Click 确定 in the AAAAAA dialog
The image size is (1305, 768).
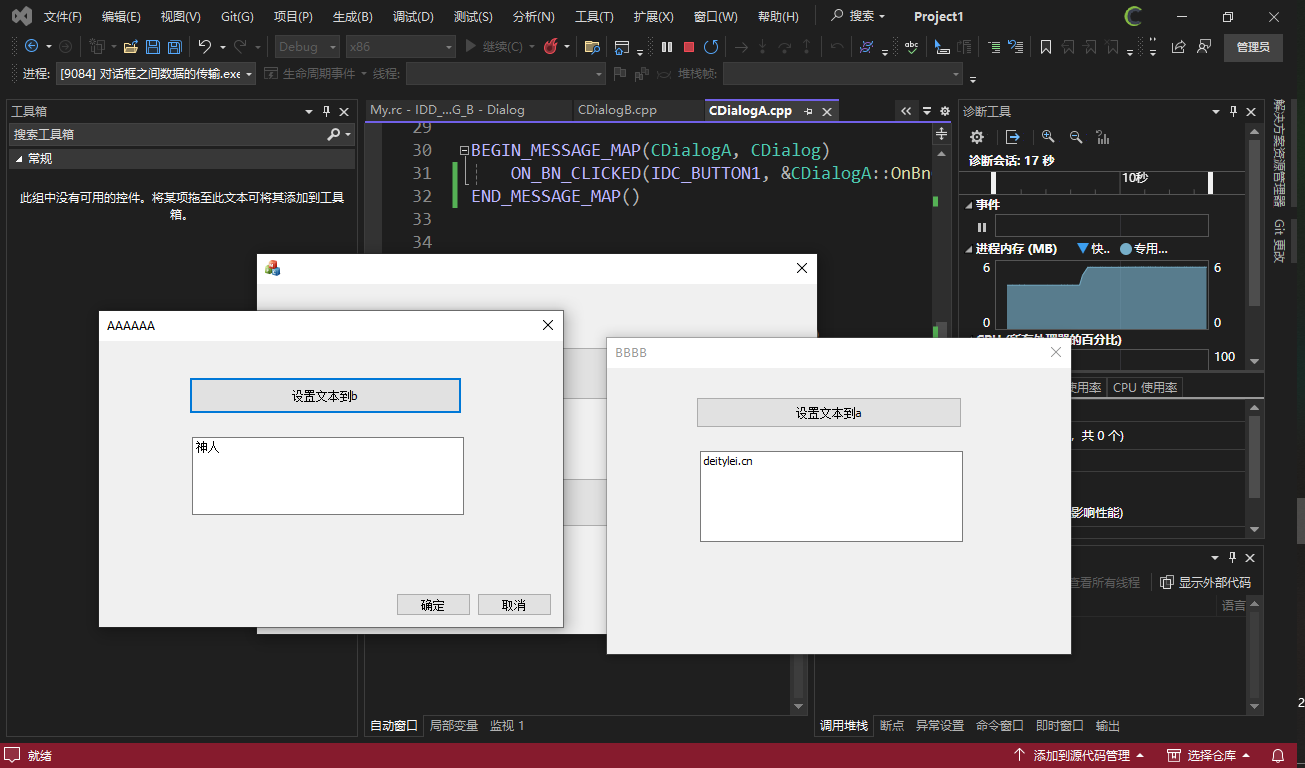[x=433, y=605]
